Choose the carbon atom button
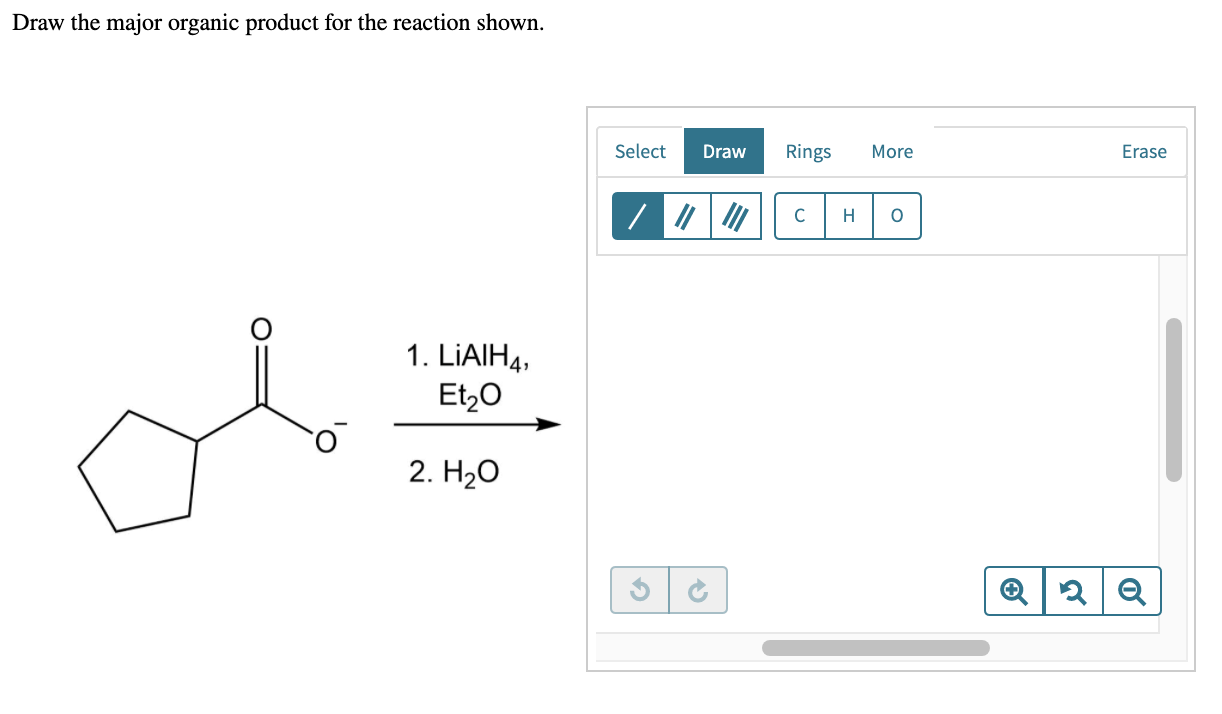Viewport: 1222px width, 714px height. point(800,216)
